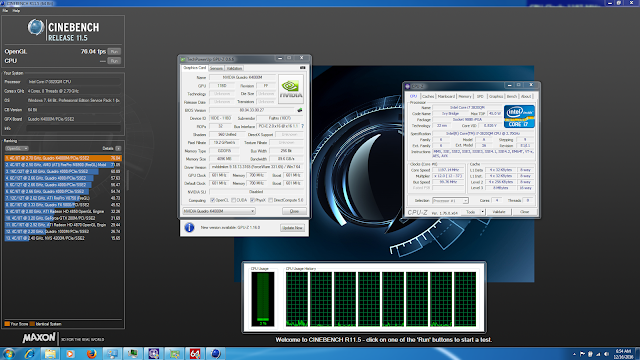
Task: Click the blue info icon in GPU-Z update bar
Action: [x=189, y=227]
